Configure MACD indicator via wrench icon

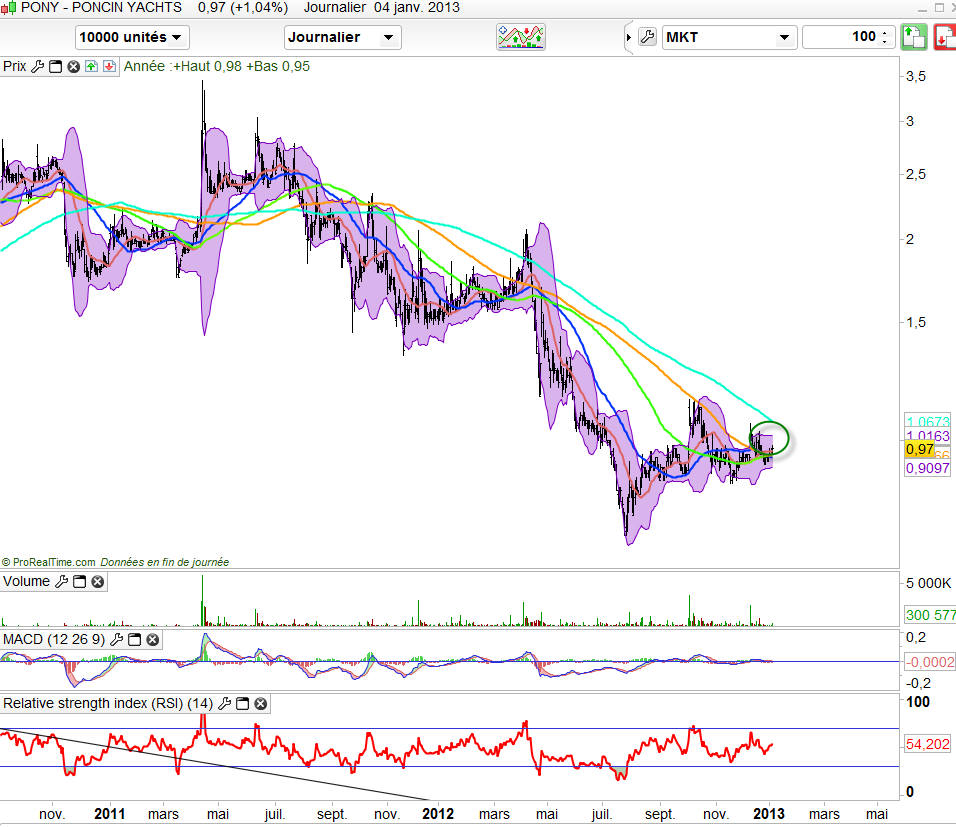[118, 639]
